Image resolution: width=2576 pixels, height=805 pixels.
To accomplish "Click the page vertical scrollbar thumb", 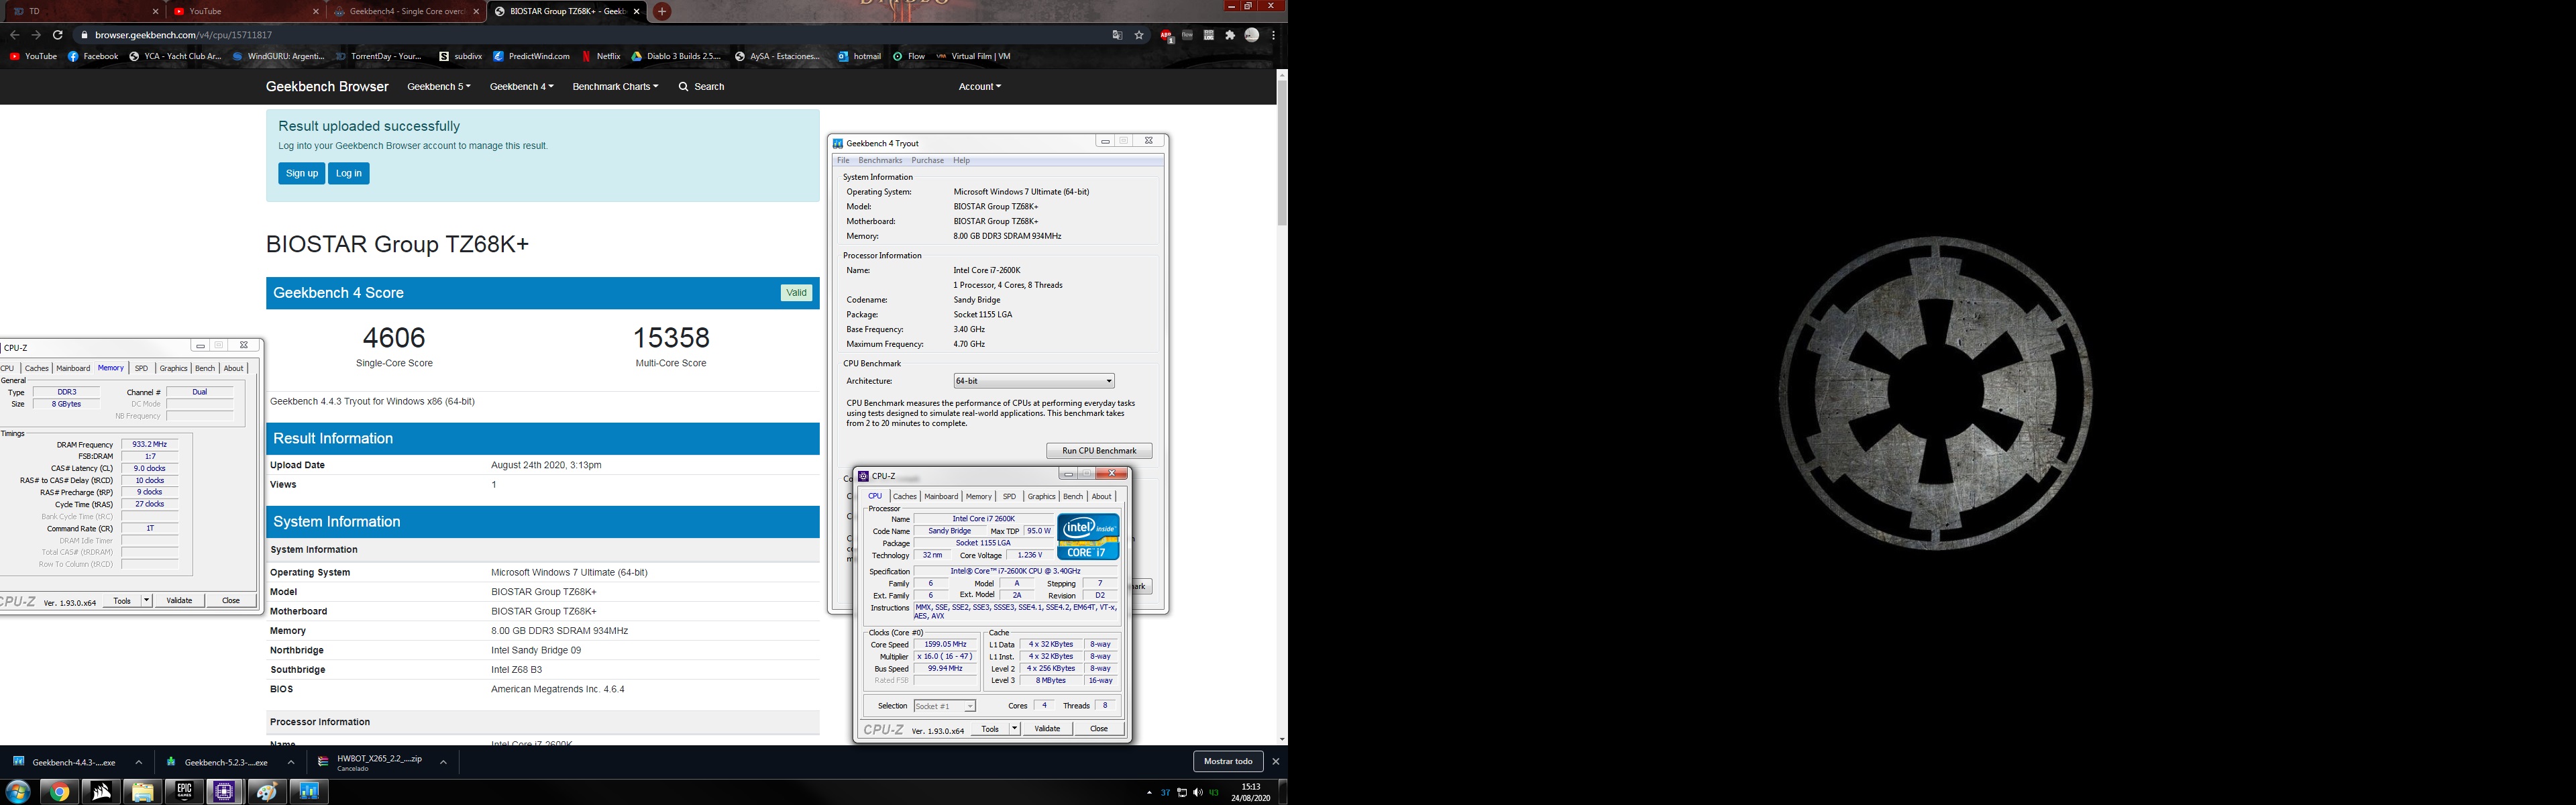I will pos(1282,152).
